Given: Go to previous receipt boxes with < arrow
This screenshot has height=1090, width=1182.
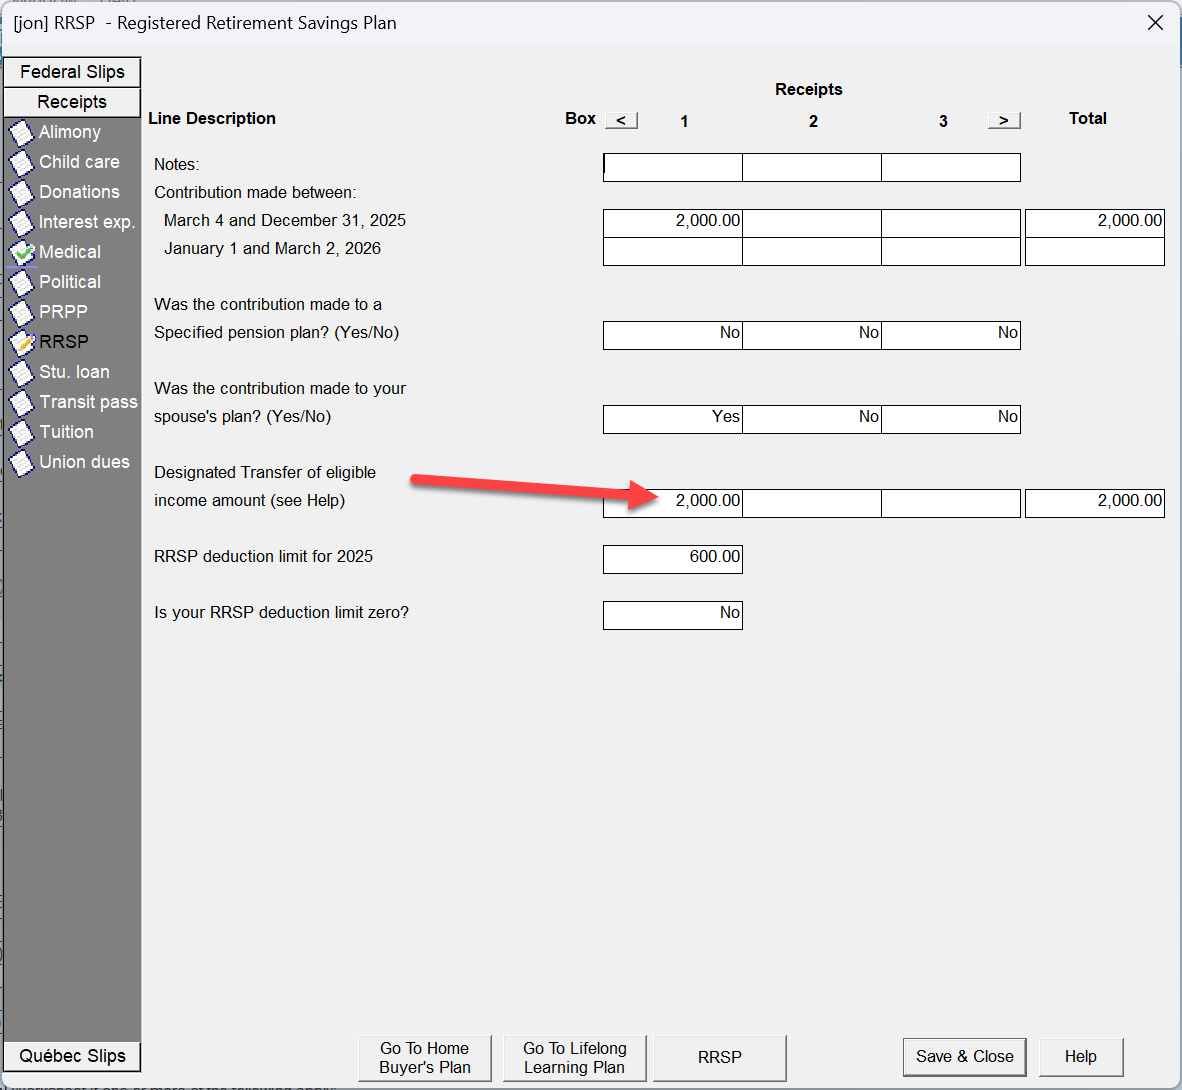Looking at the screenshot, I should point(621,120).
